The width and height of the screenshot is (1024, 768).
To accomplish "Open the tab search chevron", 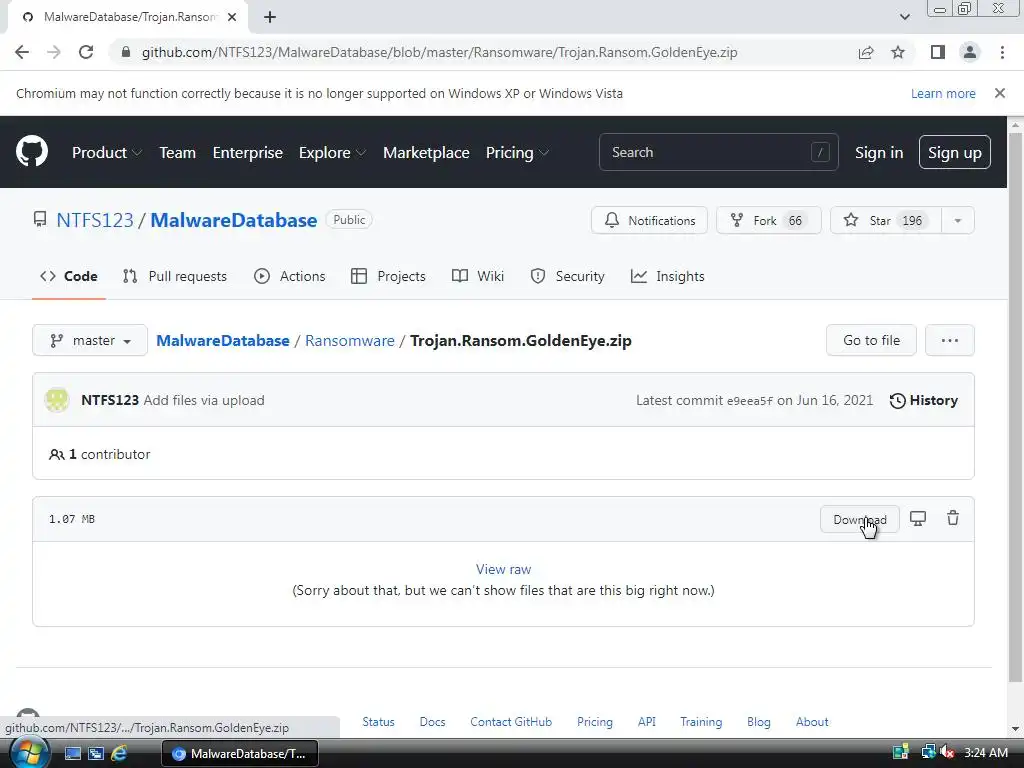I will click(904, 17).
